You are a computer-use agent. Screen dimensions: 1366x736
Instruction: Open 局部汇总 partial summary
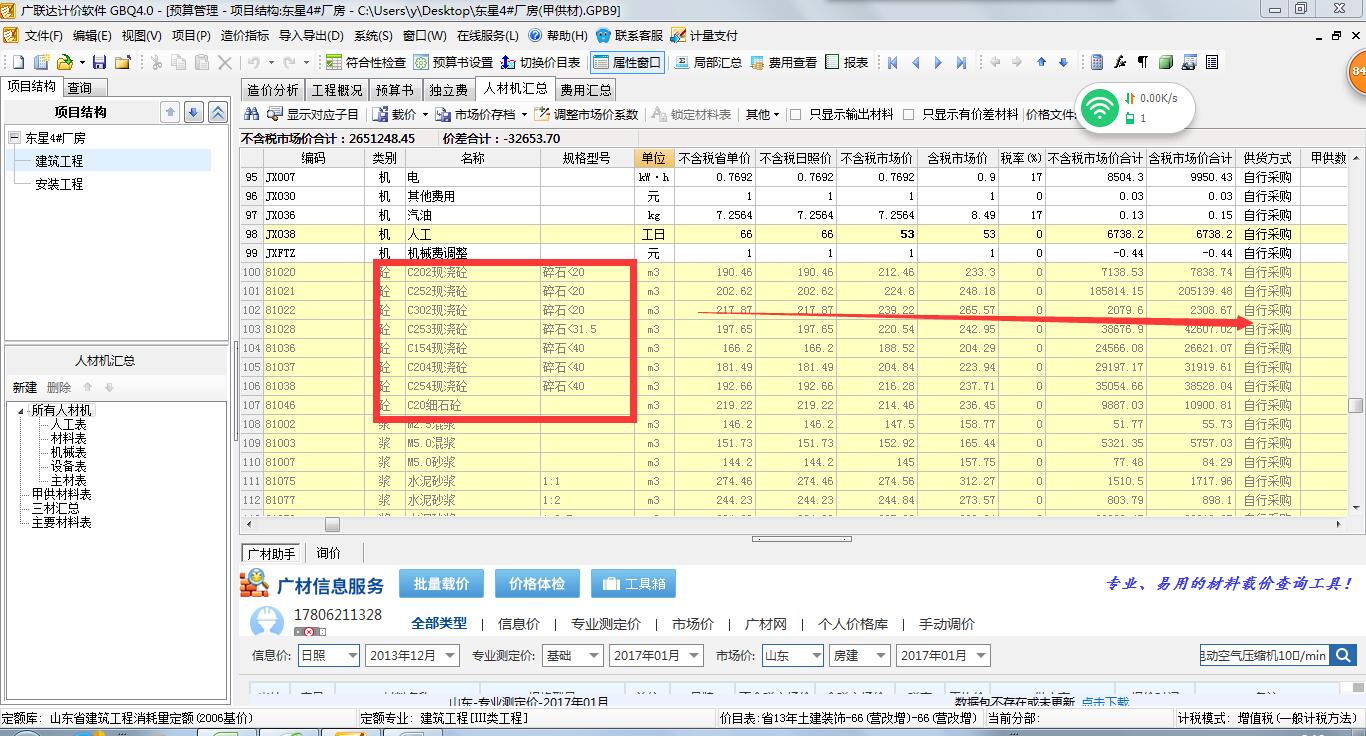coord(708,62)
